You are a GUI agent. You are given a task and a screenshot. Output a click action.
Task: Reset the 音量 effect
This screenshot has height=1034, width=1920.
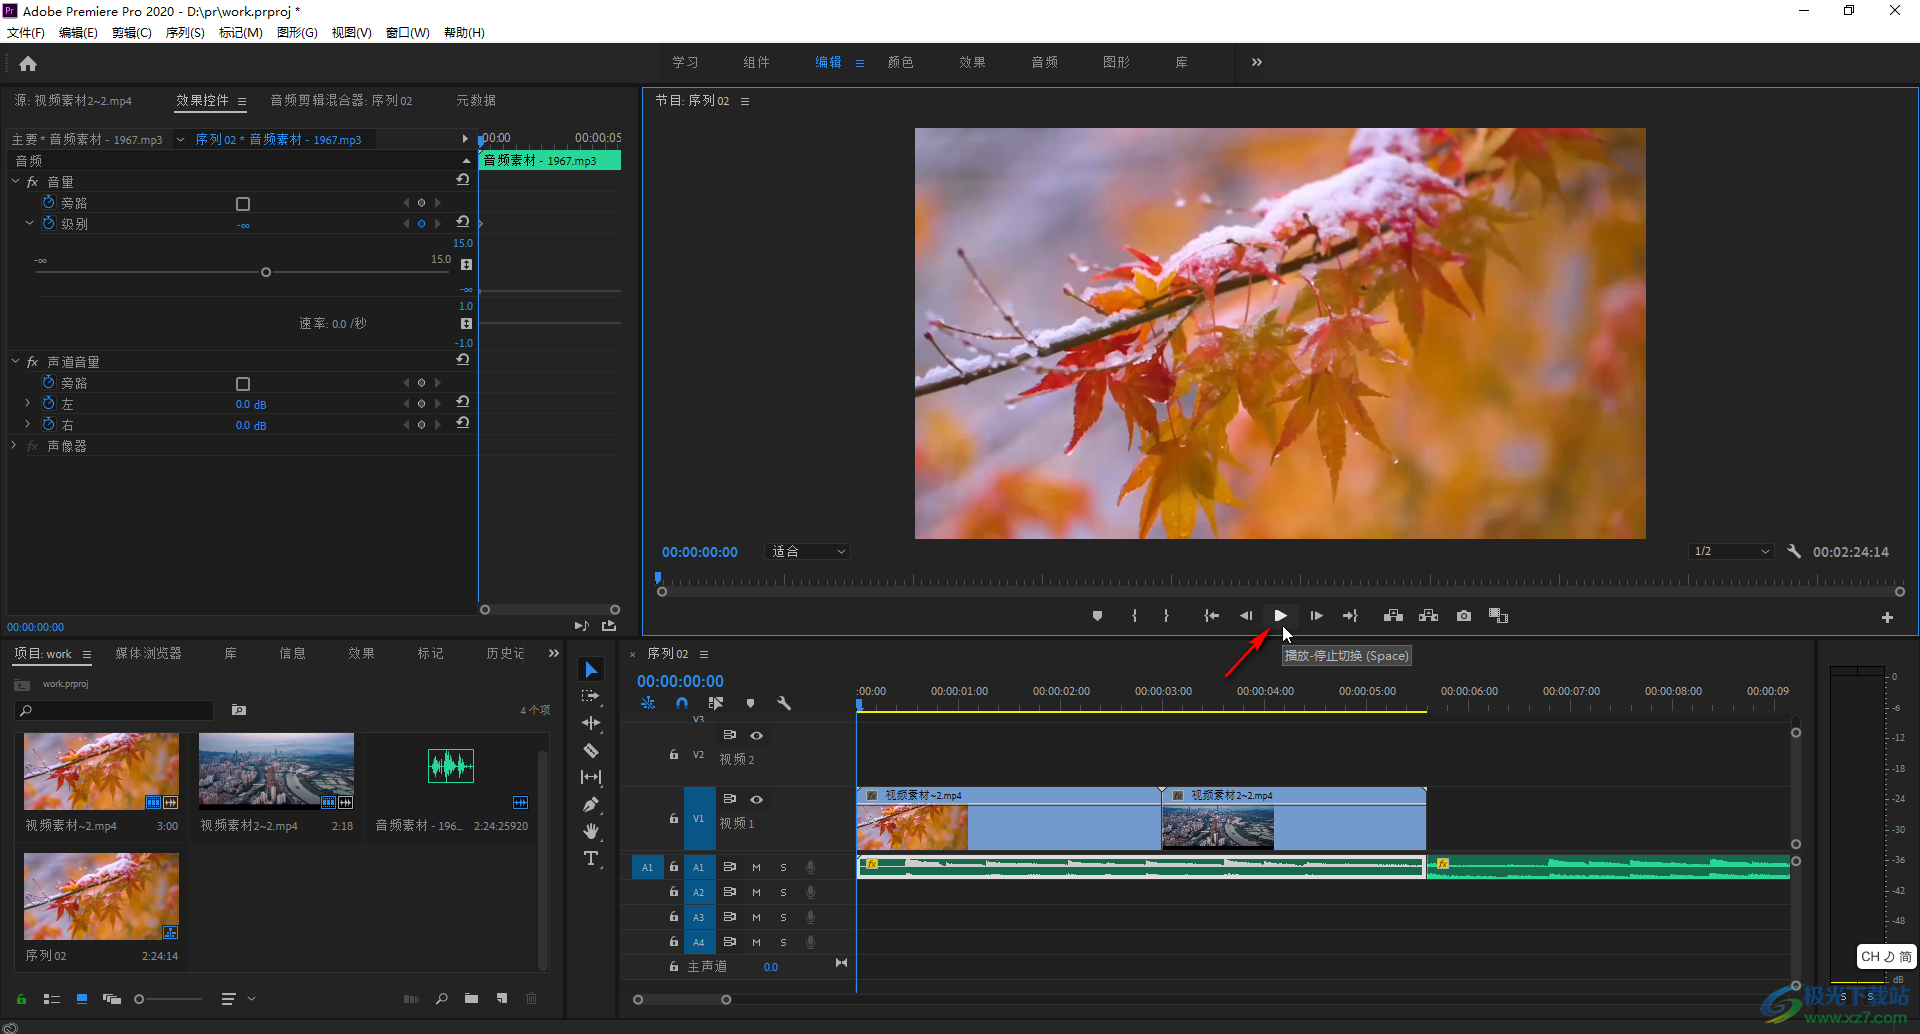tap(462, 180)
